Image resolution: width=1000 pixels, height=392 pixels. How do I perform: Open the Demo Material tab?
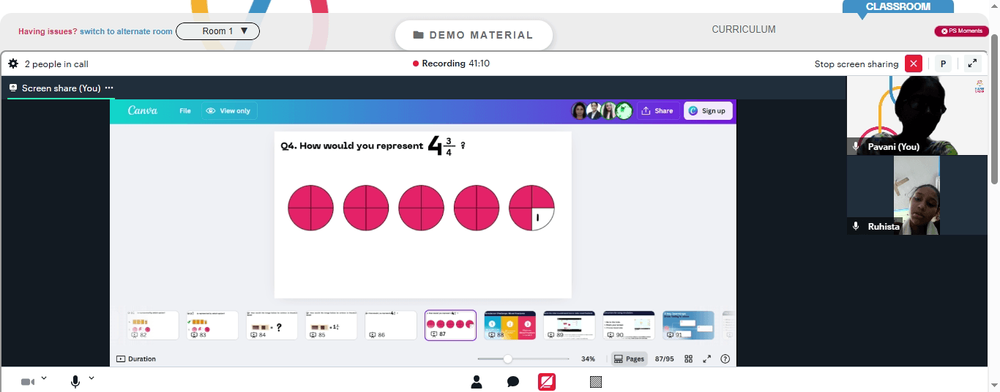(x=473, y=35)
